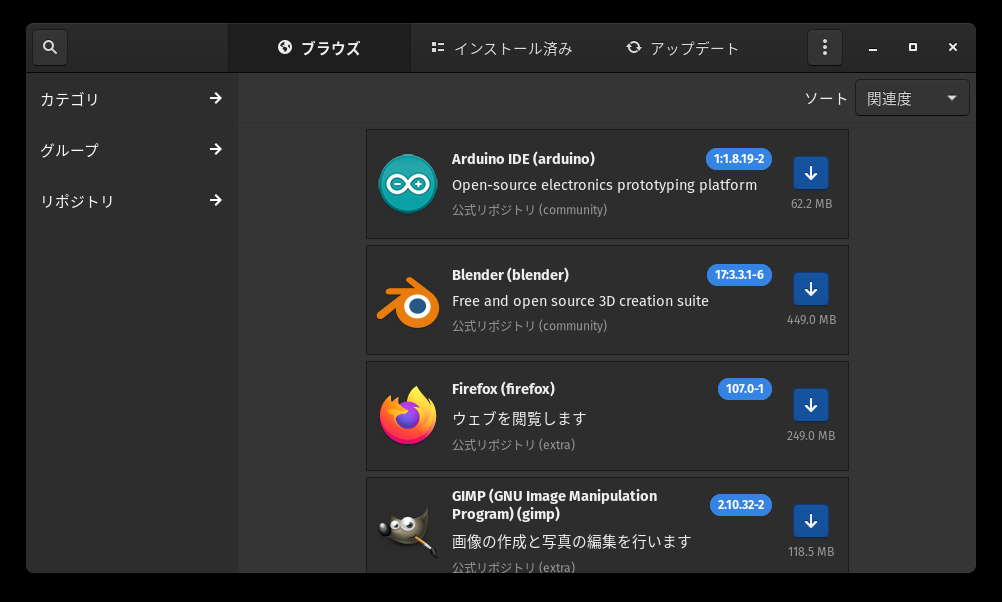Install Firefox with its download arrow
Image resolution: width=1002 pixels, height=602 pixels.
(x=811, y=405)
